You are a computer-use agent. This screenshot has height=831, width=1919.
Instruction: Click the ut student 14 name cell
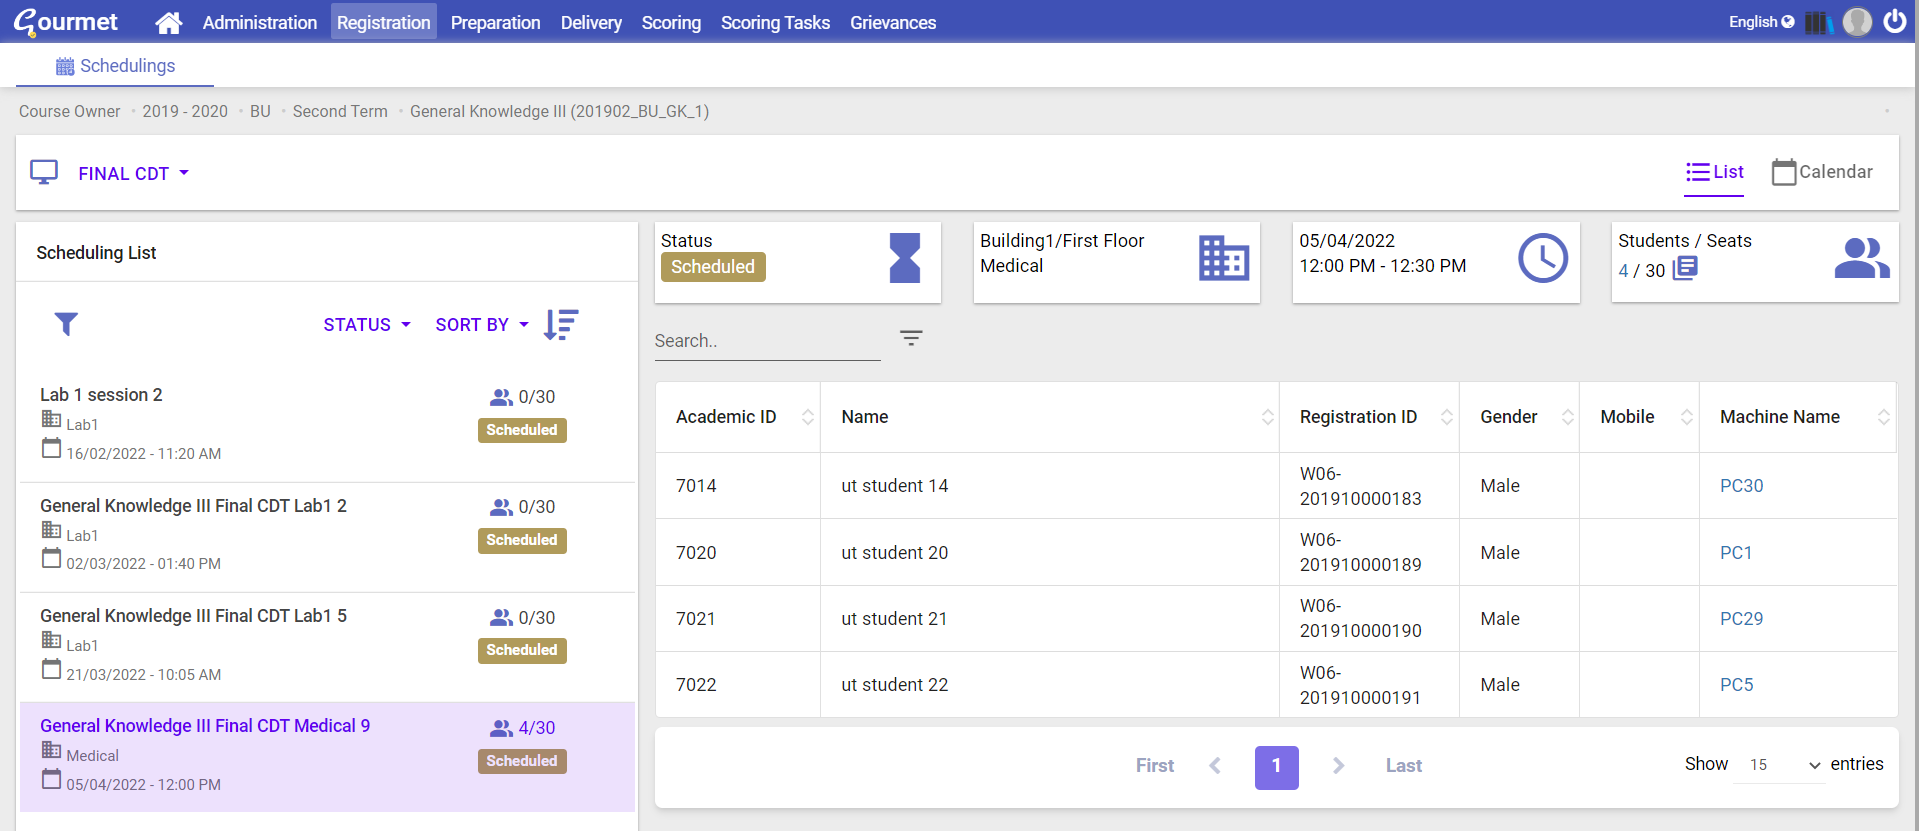[1049, 486]
